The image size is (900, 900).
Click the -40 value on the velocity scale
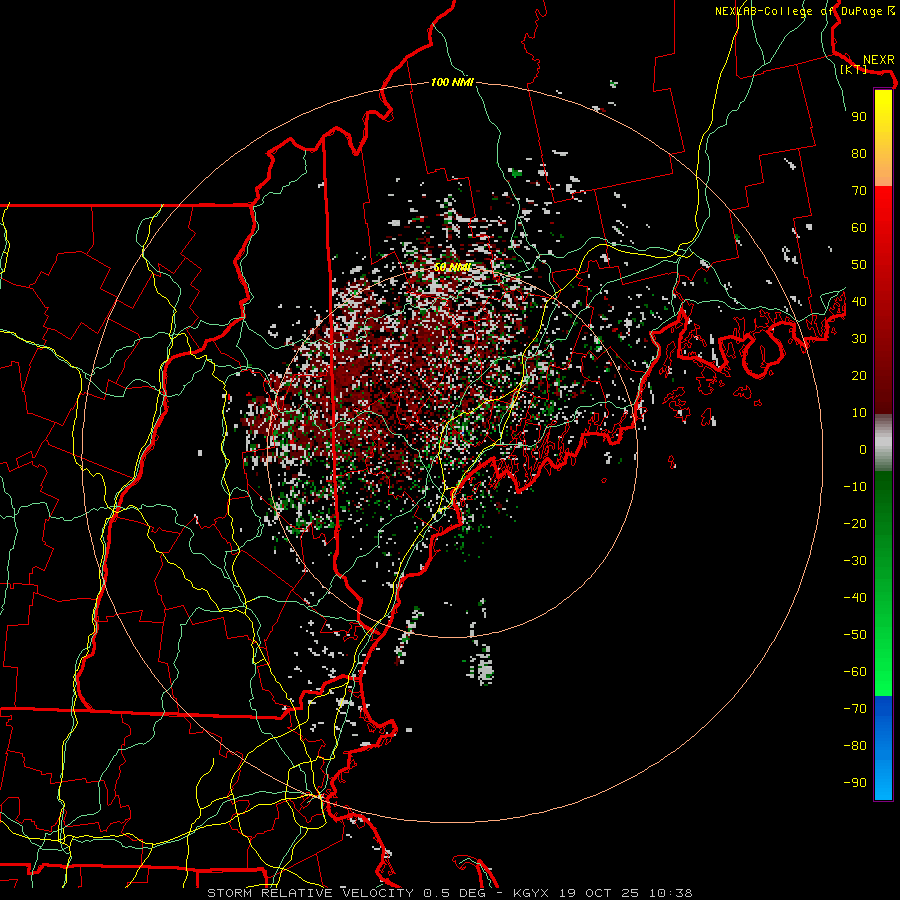pyautogui.click(x=855, y=598)
